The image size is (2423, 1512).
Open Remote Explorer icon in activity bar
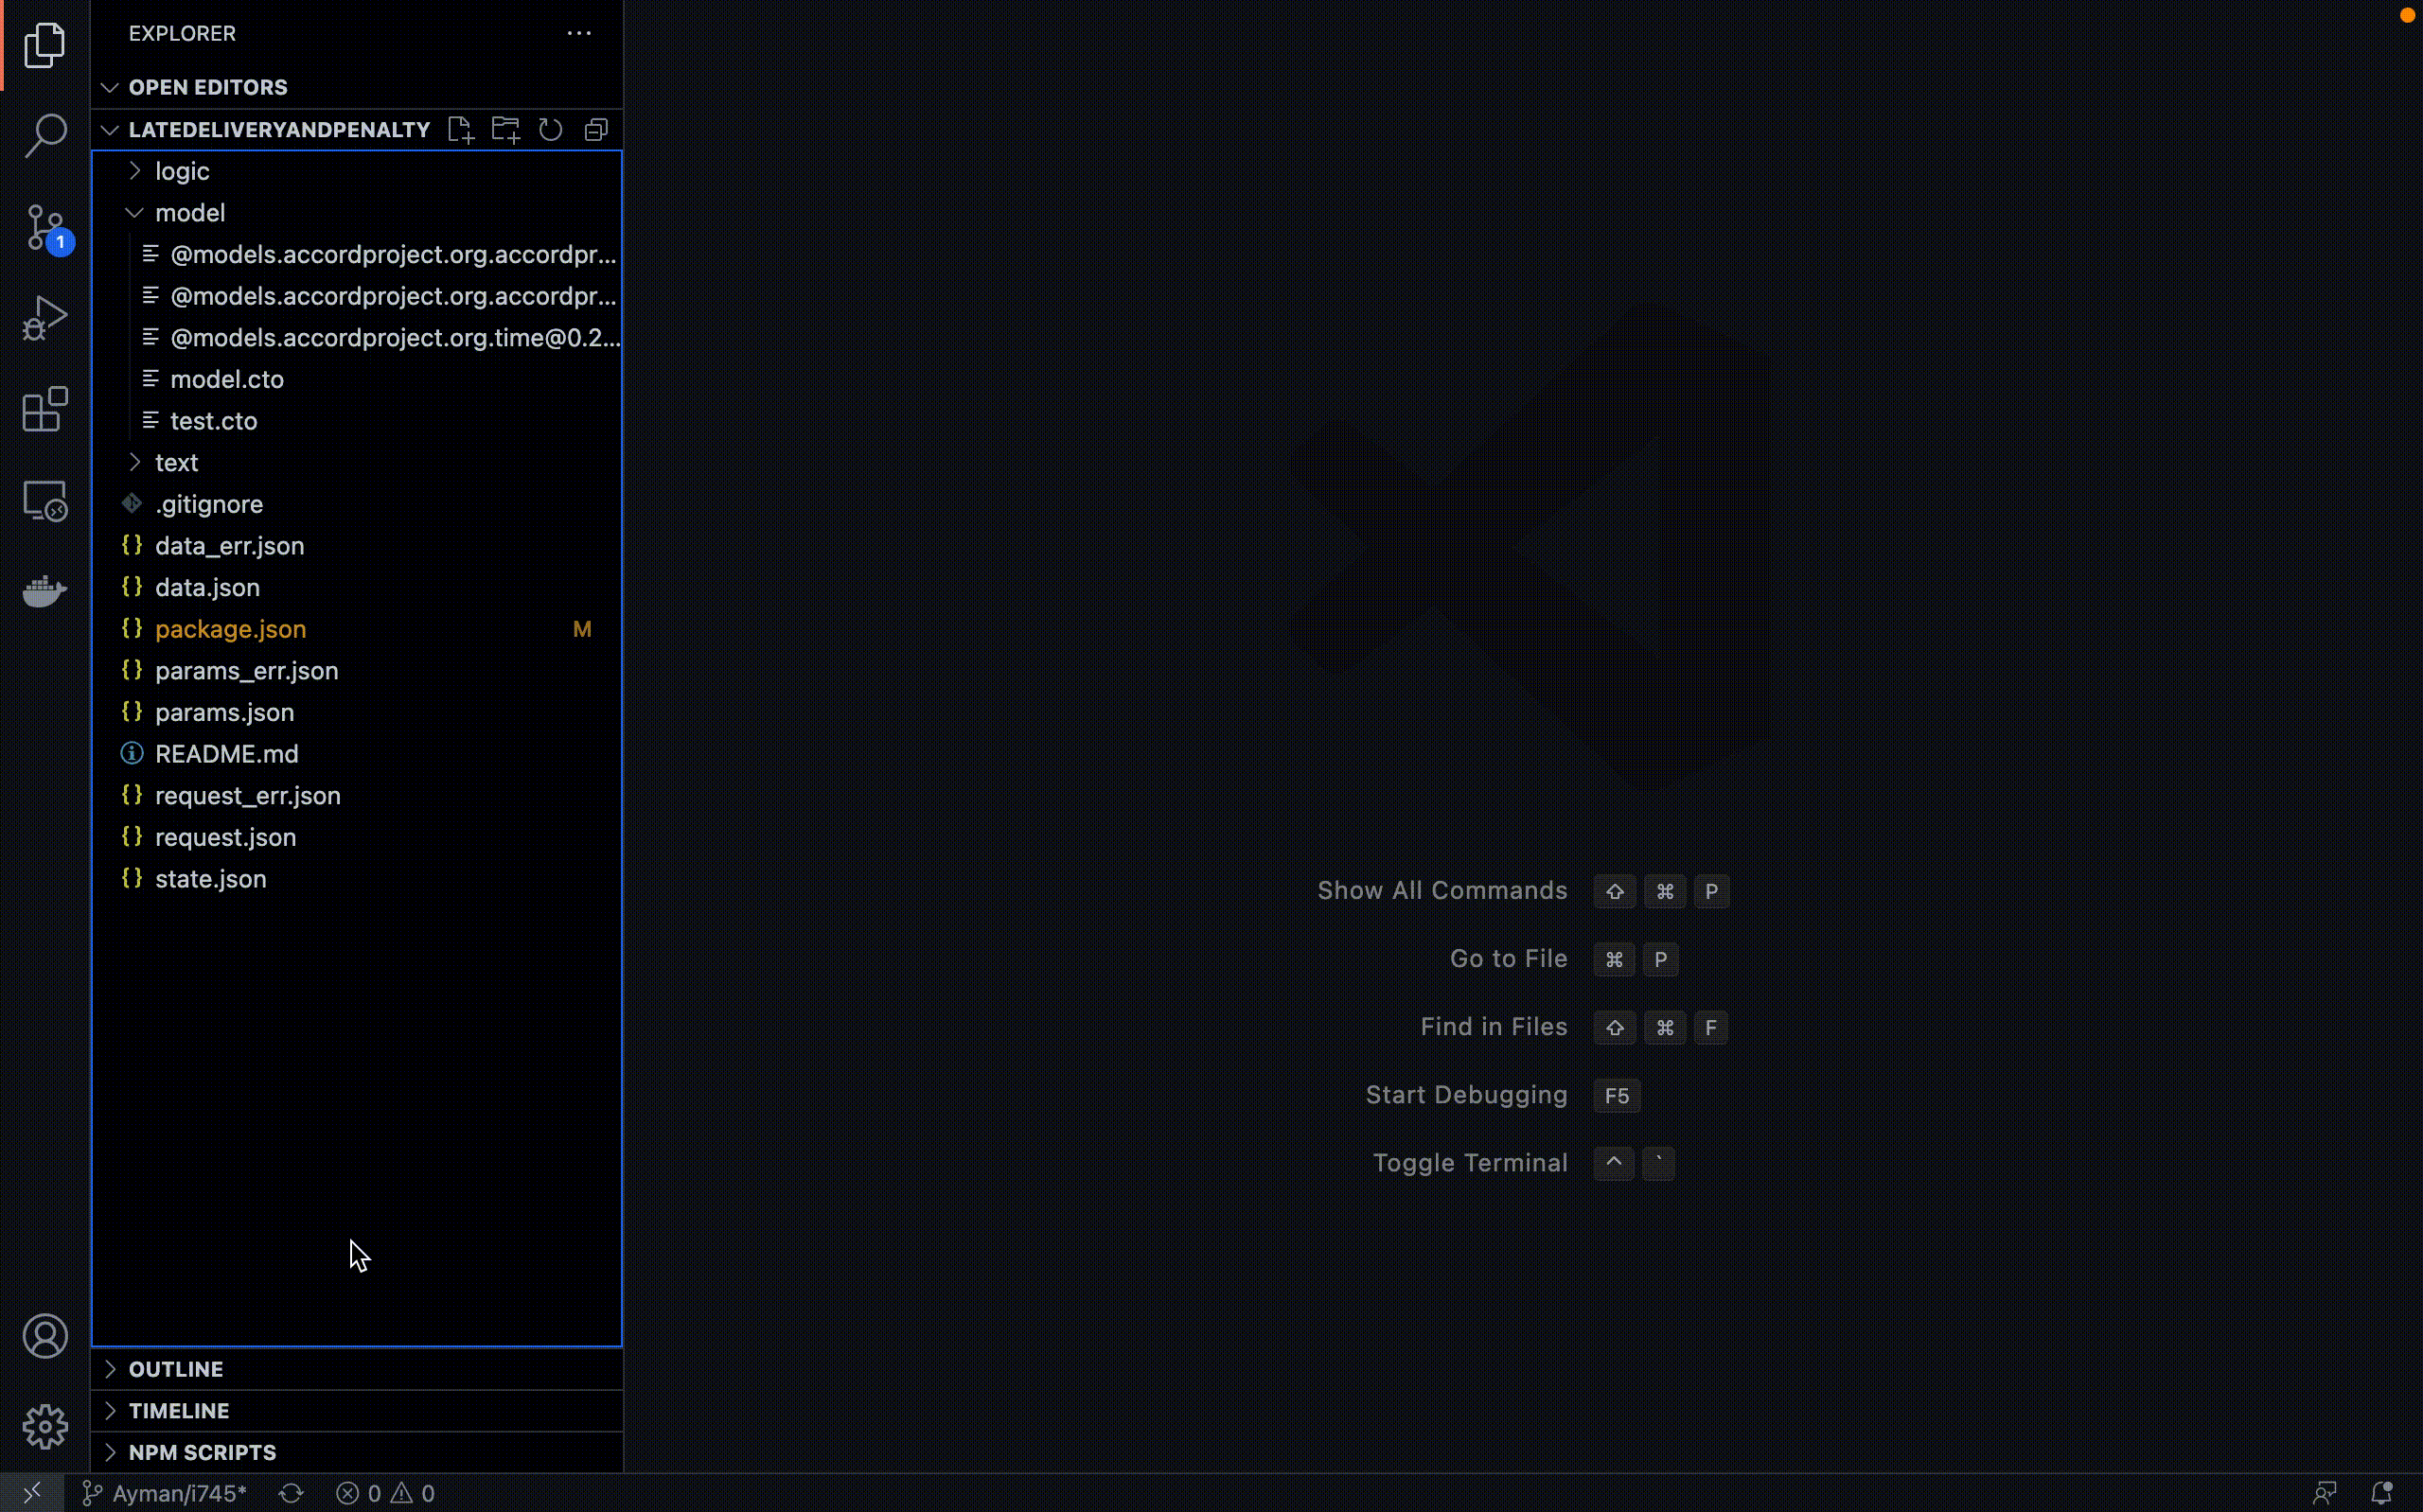click(45, 500)
